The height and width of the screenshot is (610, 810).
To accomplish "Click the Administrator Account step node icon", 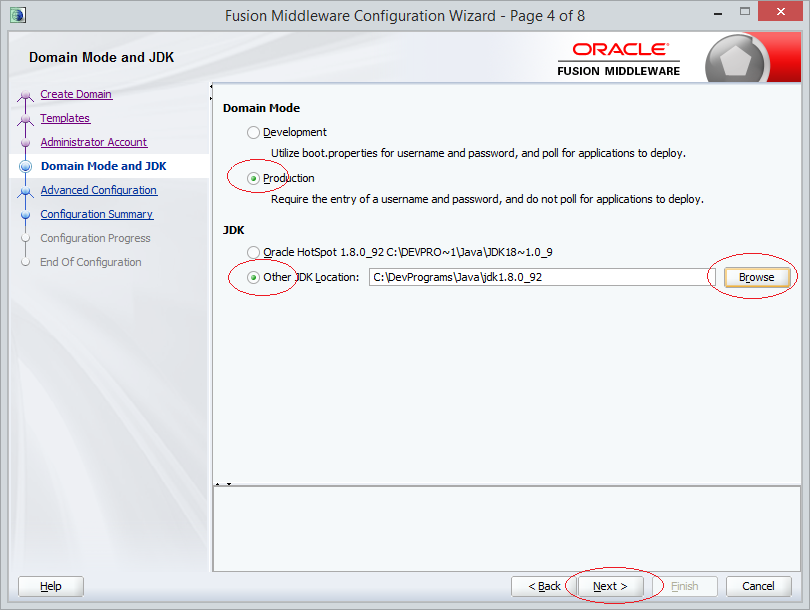I will 25,143.
